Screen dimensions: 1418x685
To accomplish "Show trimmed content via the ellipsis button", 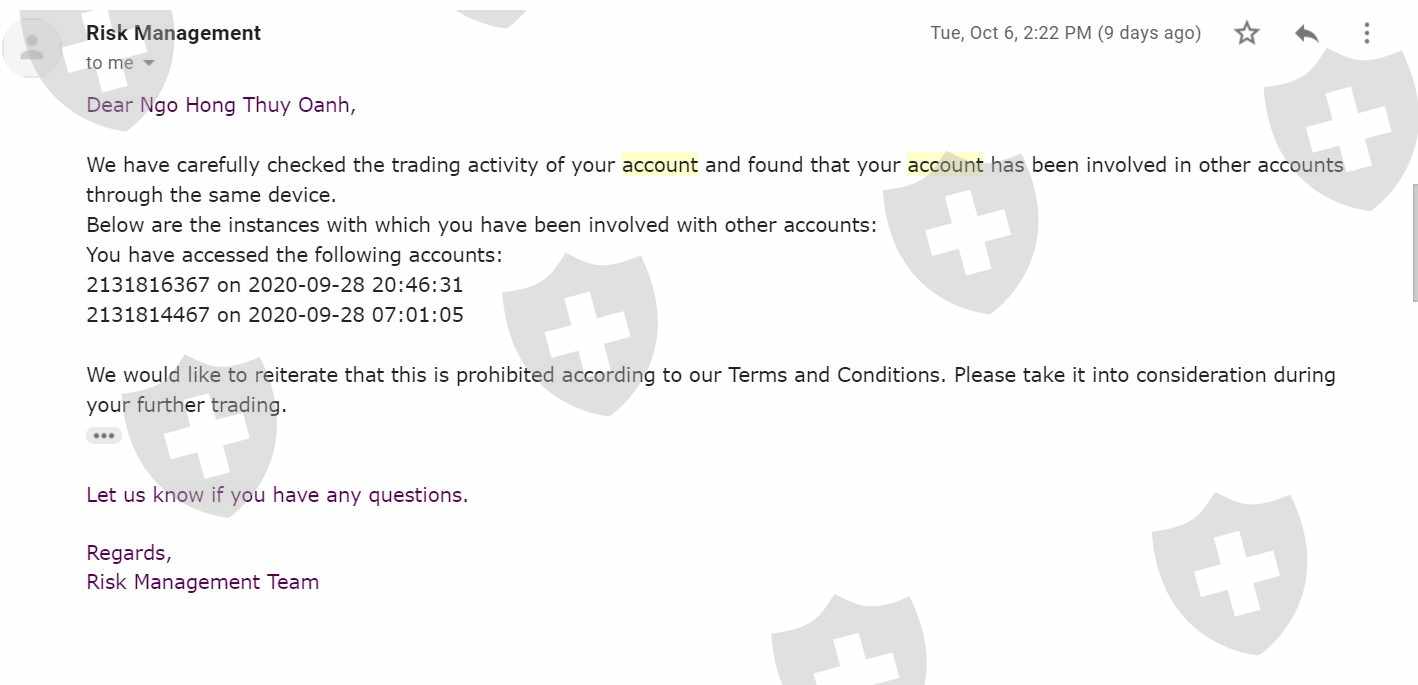I will (104, 436).
